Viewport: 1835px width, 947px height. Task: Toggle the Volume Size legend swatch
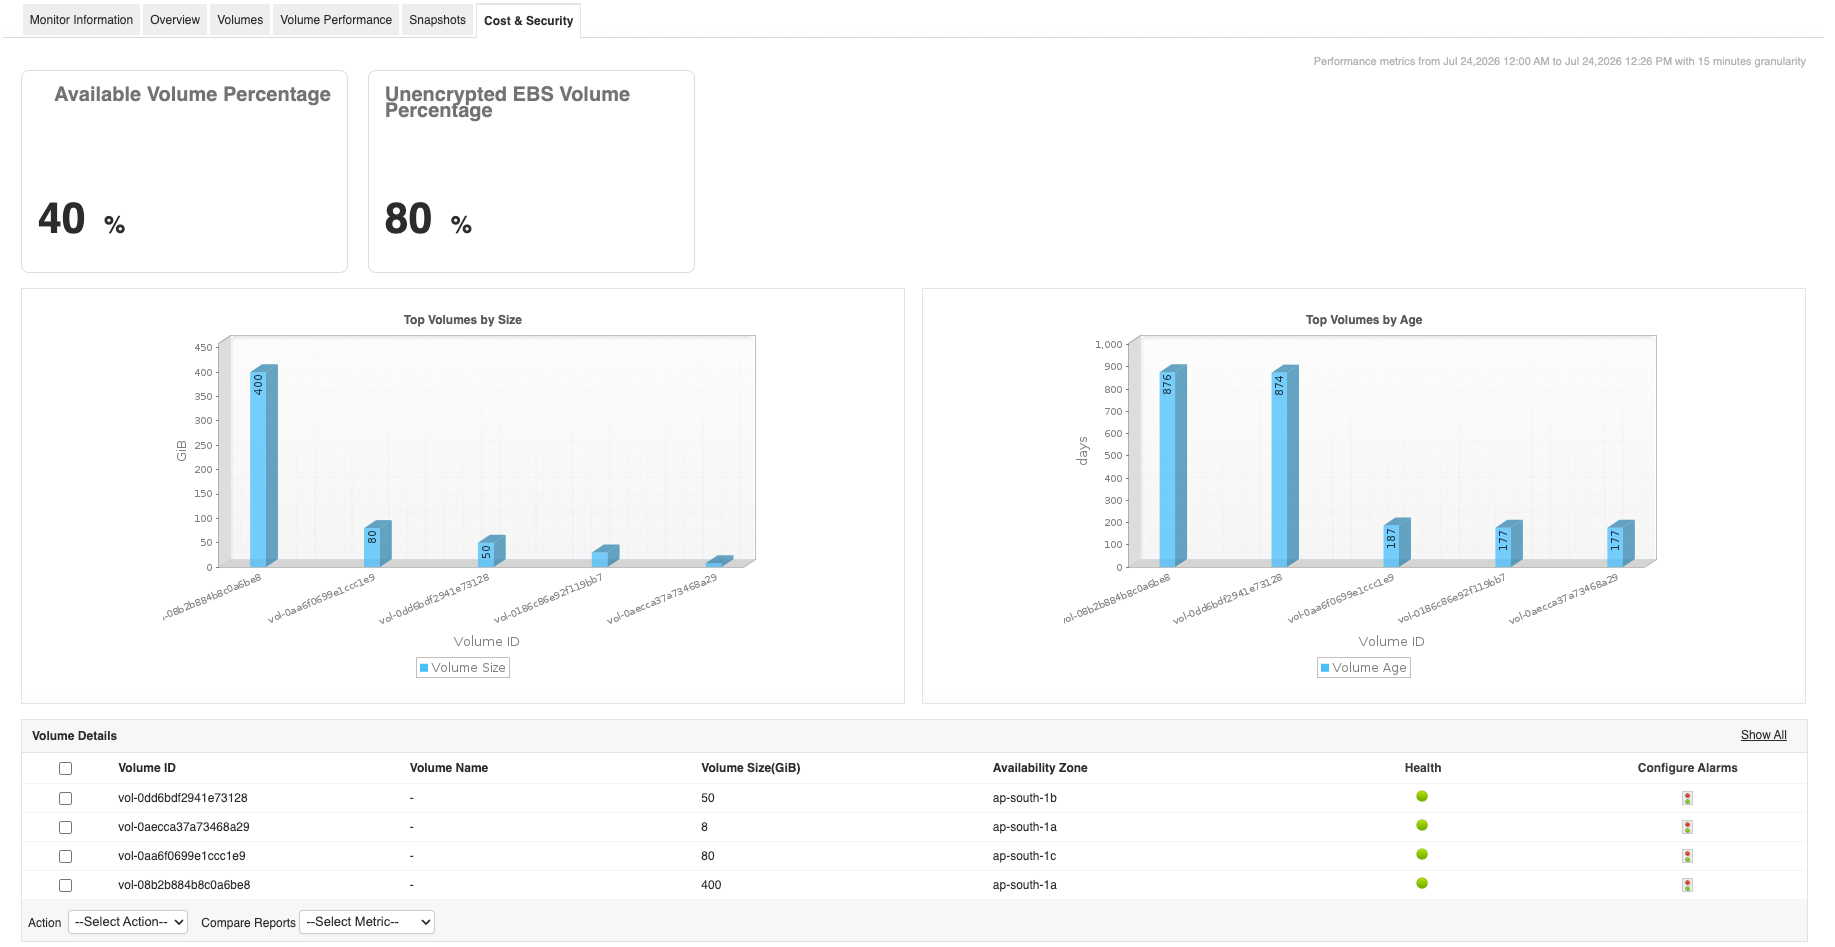pyautogui.click(x=424, y=668)
